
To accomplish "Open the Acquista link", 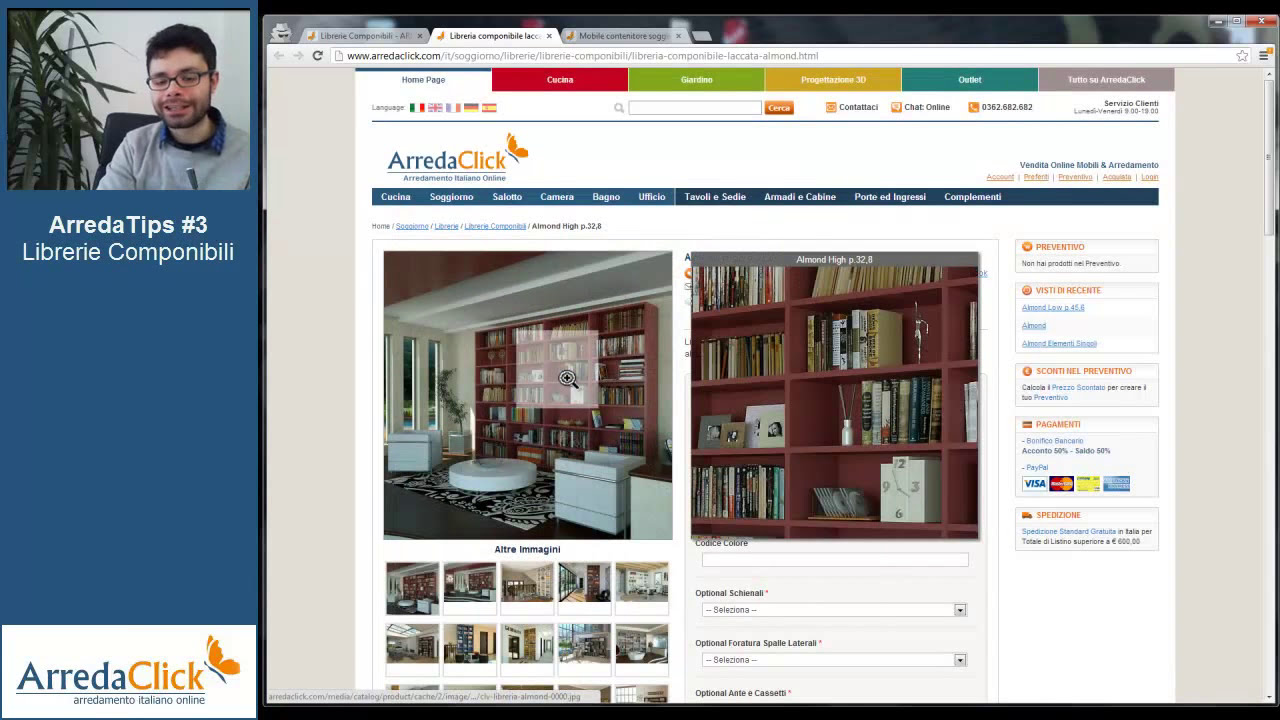I will point(1117,177).
